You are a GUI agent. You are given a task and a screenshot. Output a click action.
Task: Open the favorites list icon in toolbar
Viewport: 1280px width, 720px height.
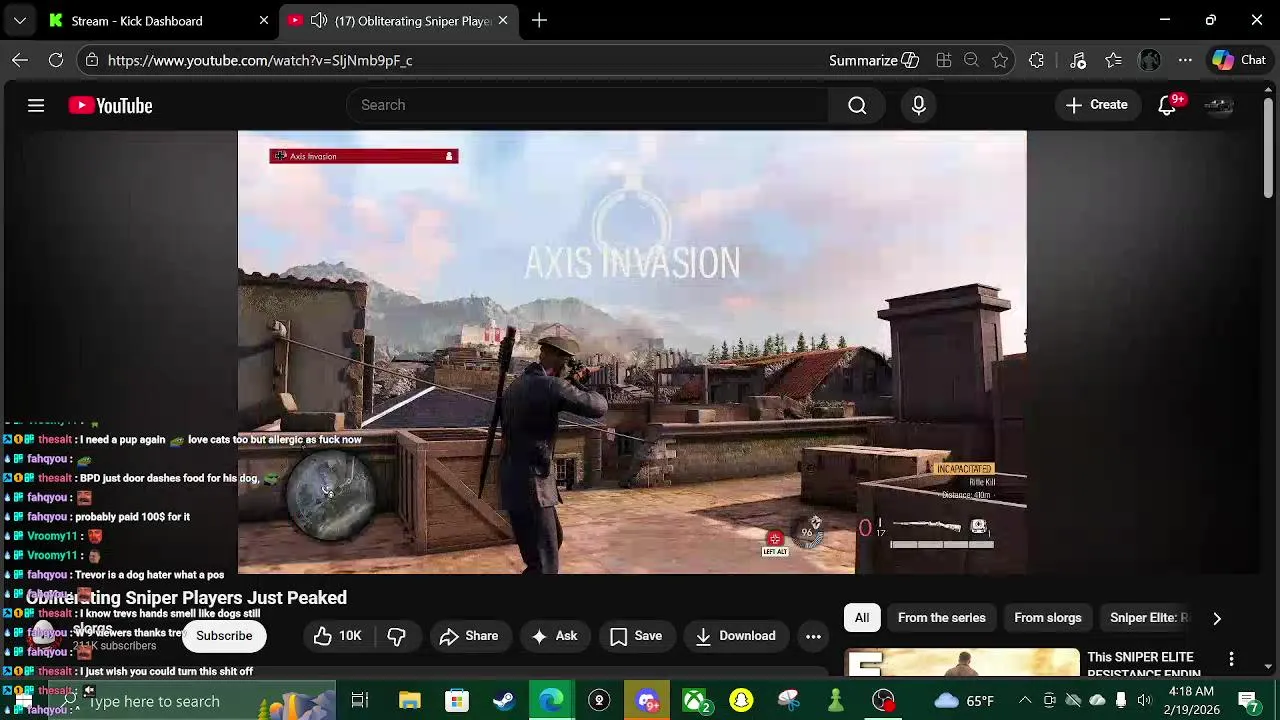pyautogui.click(x=1114, y=60)
